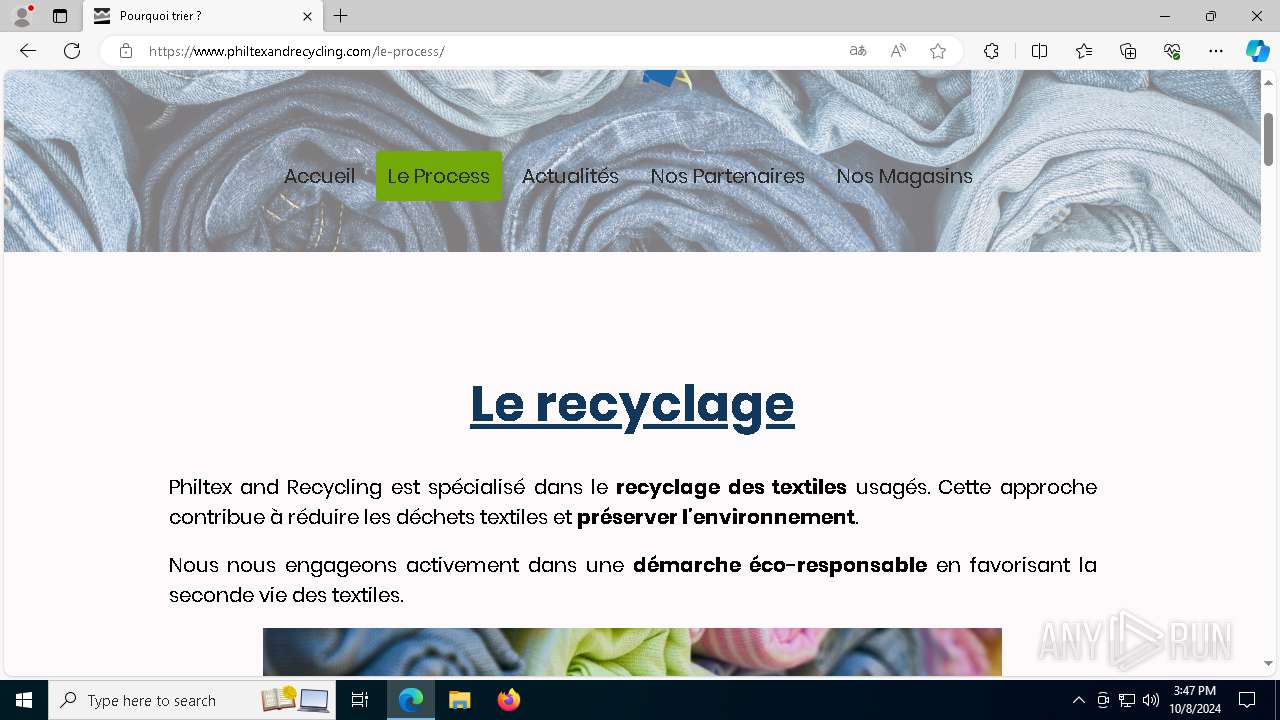Open Browser essentials heart icon
Screen dimensions: 1280x720
pyautogui.click(x=1172, y=51)
